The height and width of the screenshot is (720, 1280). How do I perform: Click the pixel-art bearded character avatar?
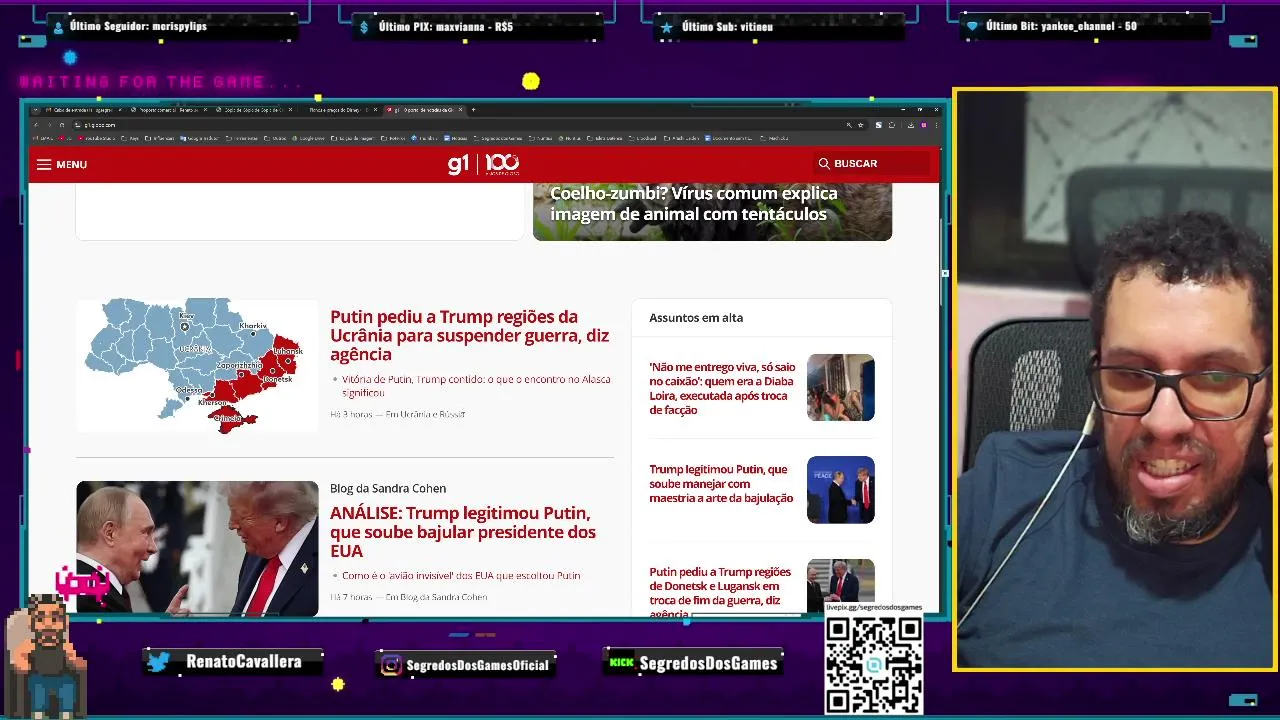(x=45, y=655)
